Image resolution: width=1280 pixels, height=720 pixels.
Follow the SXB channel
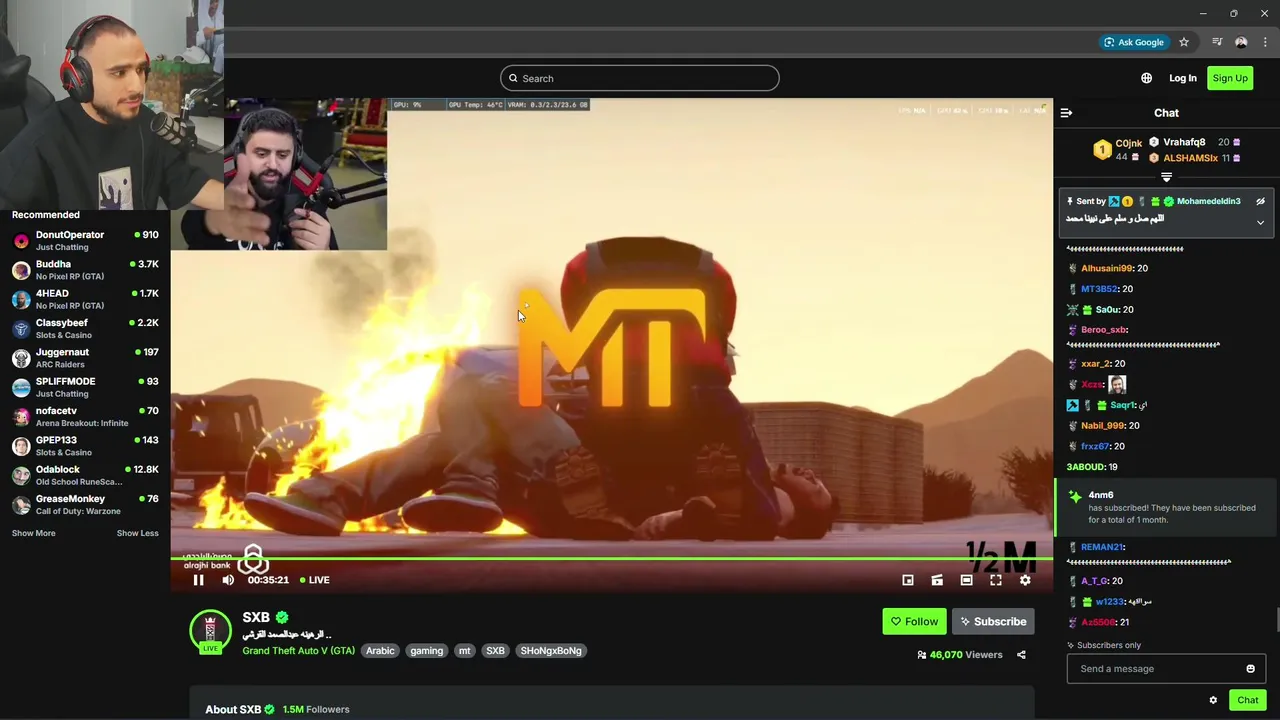click(x=914, y=621)
